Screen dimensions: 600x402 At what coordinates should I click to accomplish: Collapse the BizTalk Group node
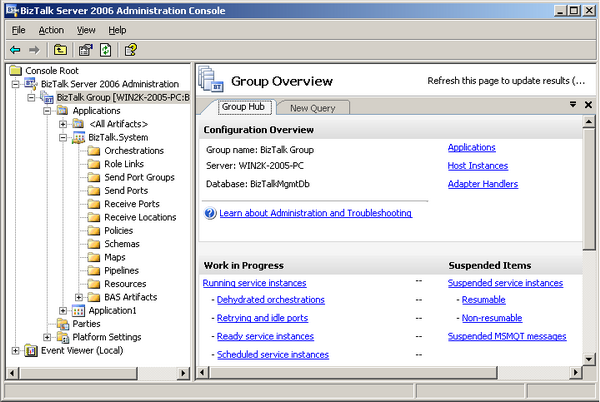click(31, 98)
